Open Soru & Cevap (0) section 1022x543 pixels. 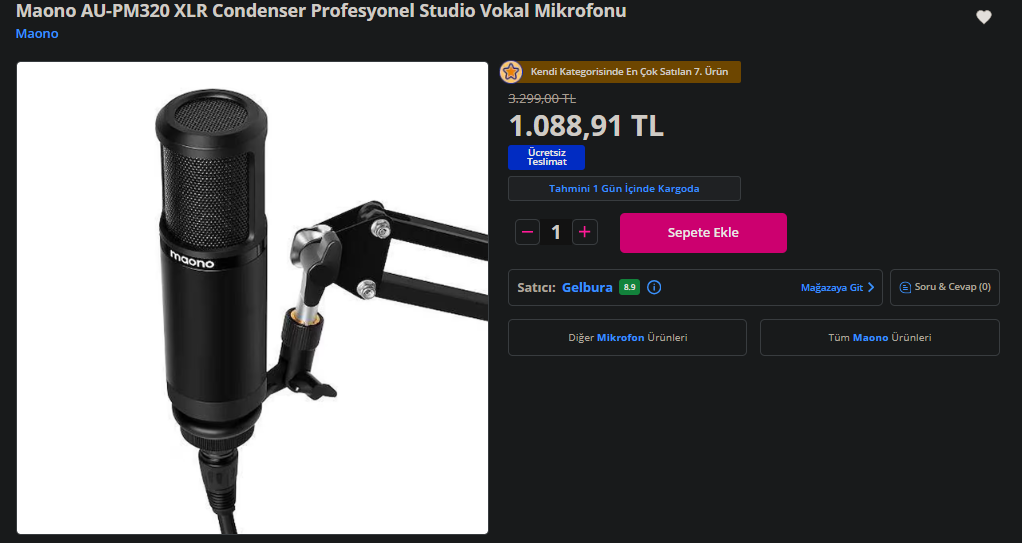(x=945, y=287)
